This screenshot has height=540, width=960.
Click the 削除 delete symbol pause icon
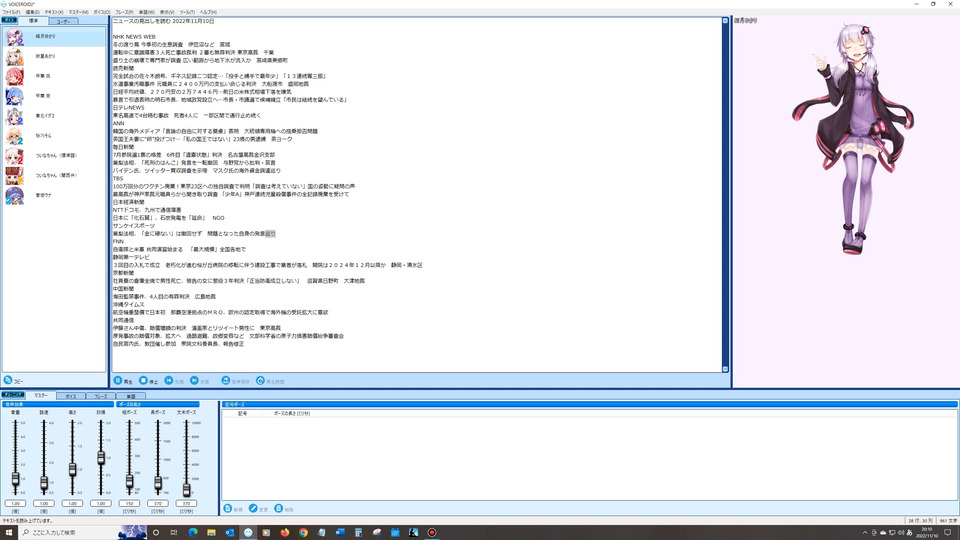pyautogui.click(x=279, y=509)
